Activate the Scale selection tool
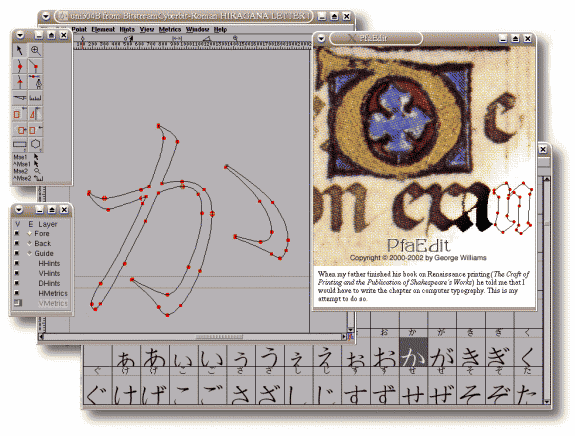The image size is (575, 436). click(19, 114)
